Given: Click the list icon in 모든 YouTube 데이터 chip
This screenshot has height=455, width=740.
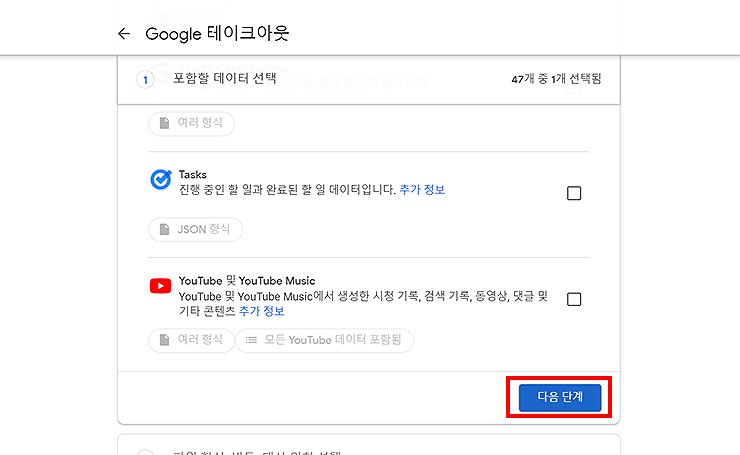Looking at the screenshot, I should click(x=251, y=340).
